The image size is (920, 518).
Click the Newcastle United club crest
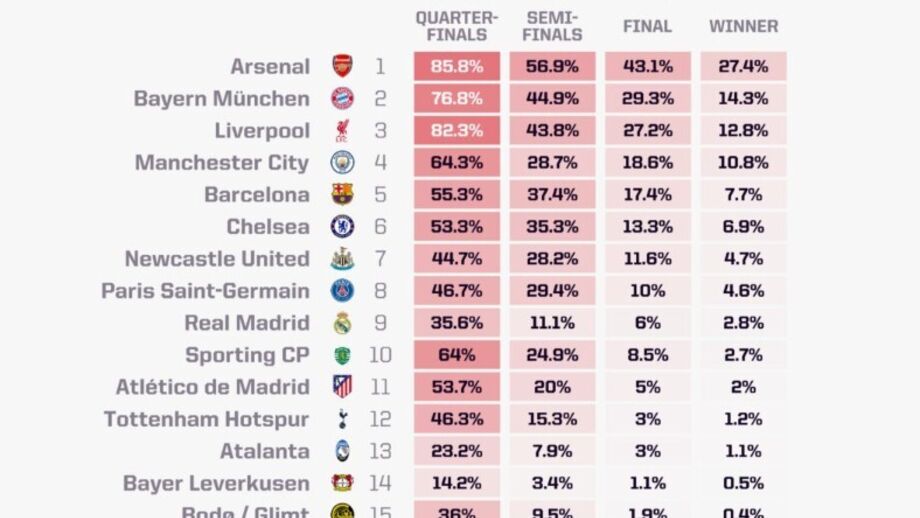(342, 259)
